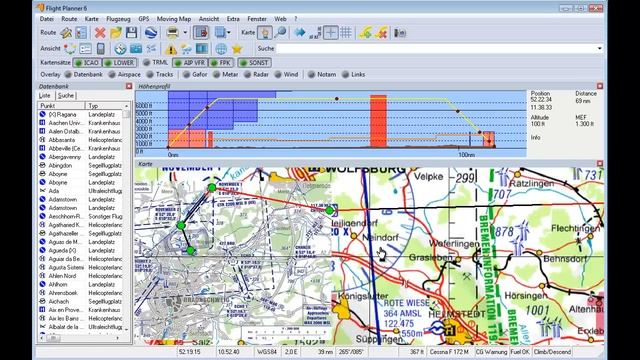
Task: Select the Abingdon entry in the list
Action: pyautogui.click(x=81, y=165)
